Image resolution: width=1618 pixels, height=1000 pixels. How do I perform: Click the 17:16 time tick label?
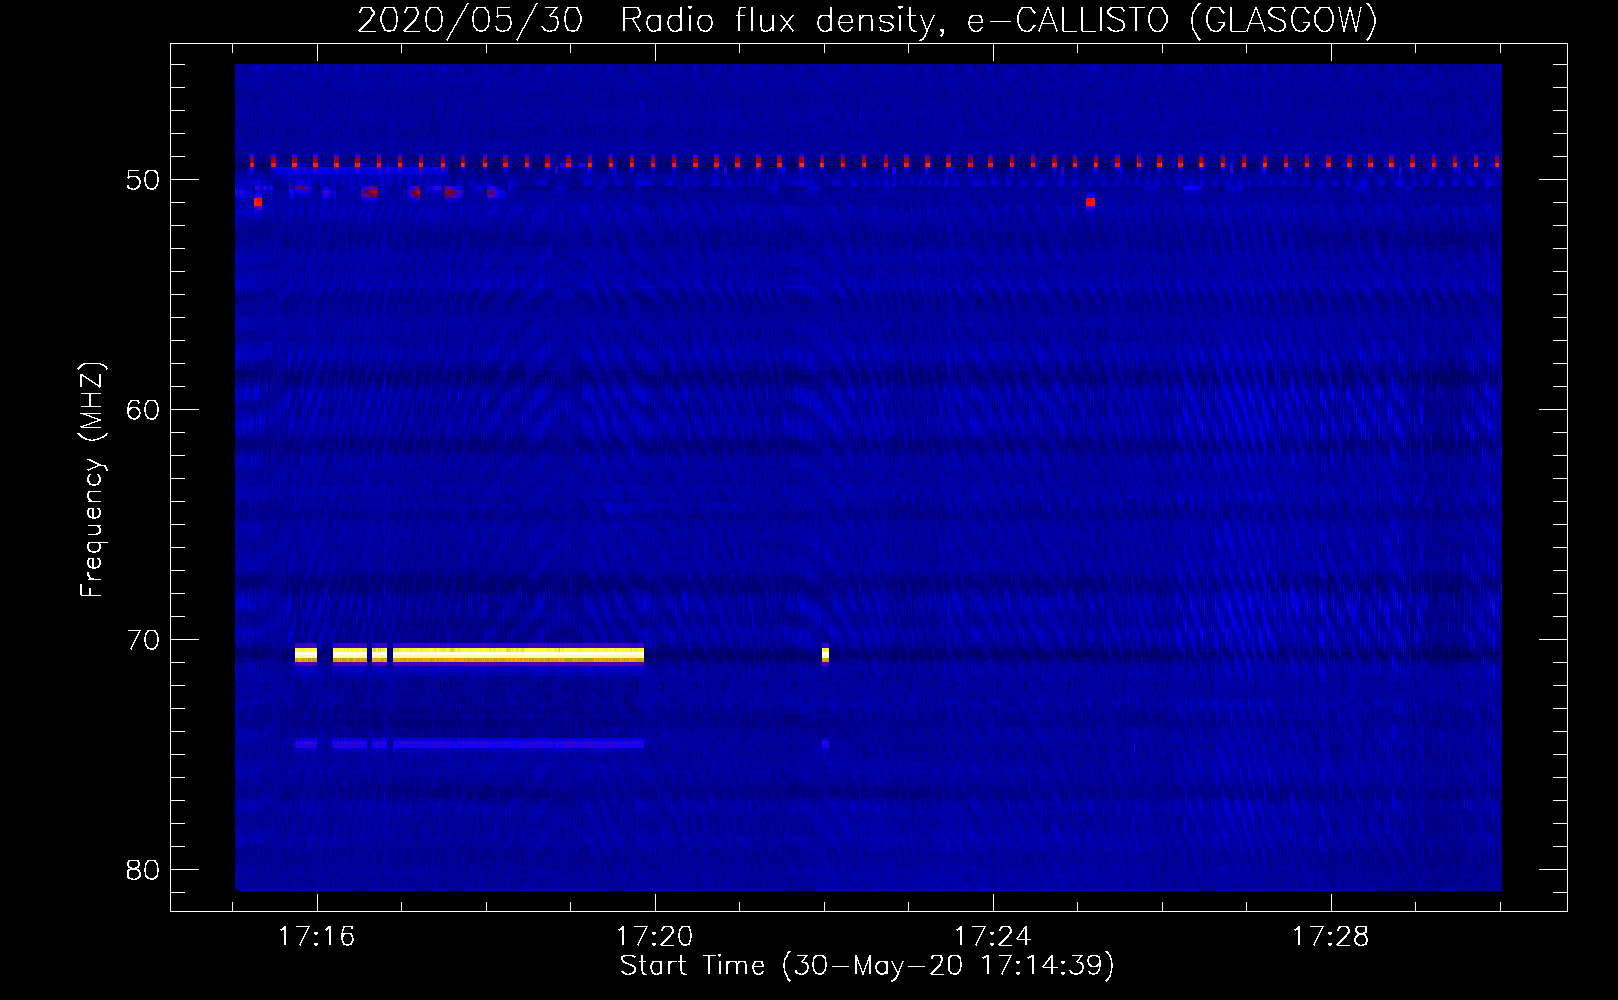(x=316, y=937)
